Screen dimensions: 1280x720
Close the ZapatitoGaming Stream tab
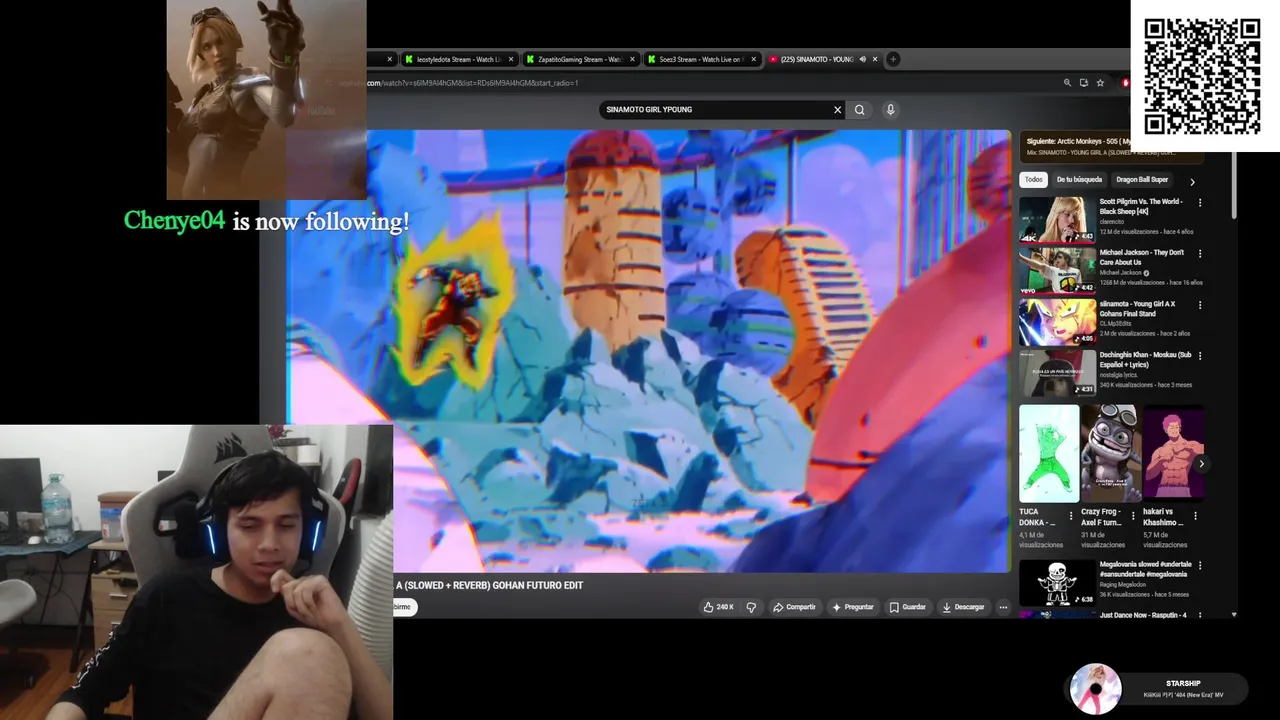click(x=631, y=59)
